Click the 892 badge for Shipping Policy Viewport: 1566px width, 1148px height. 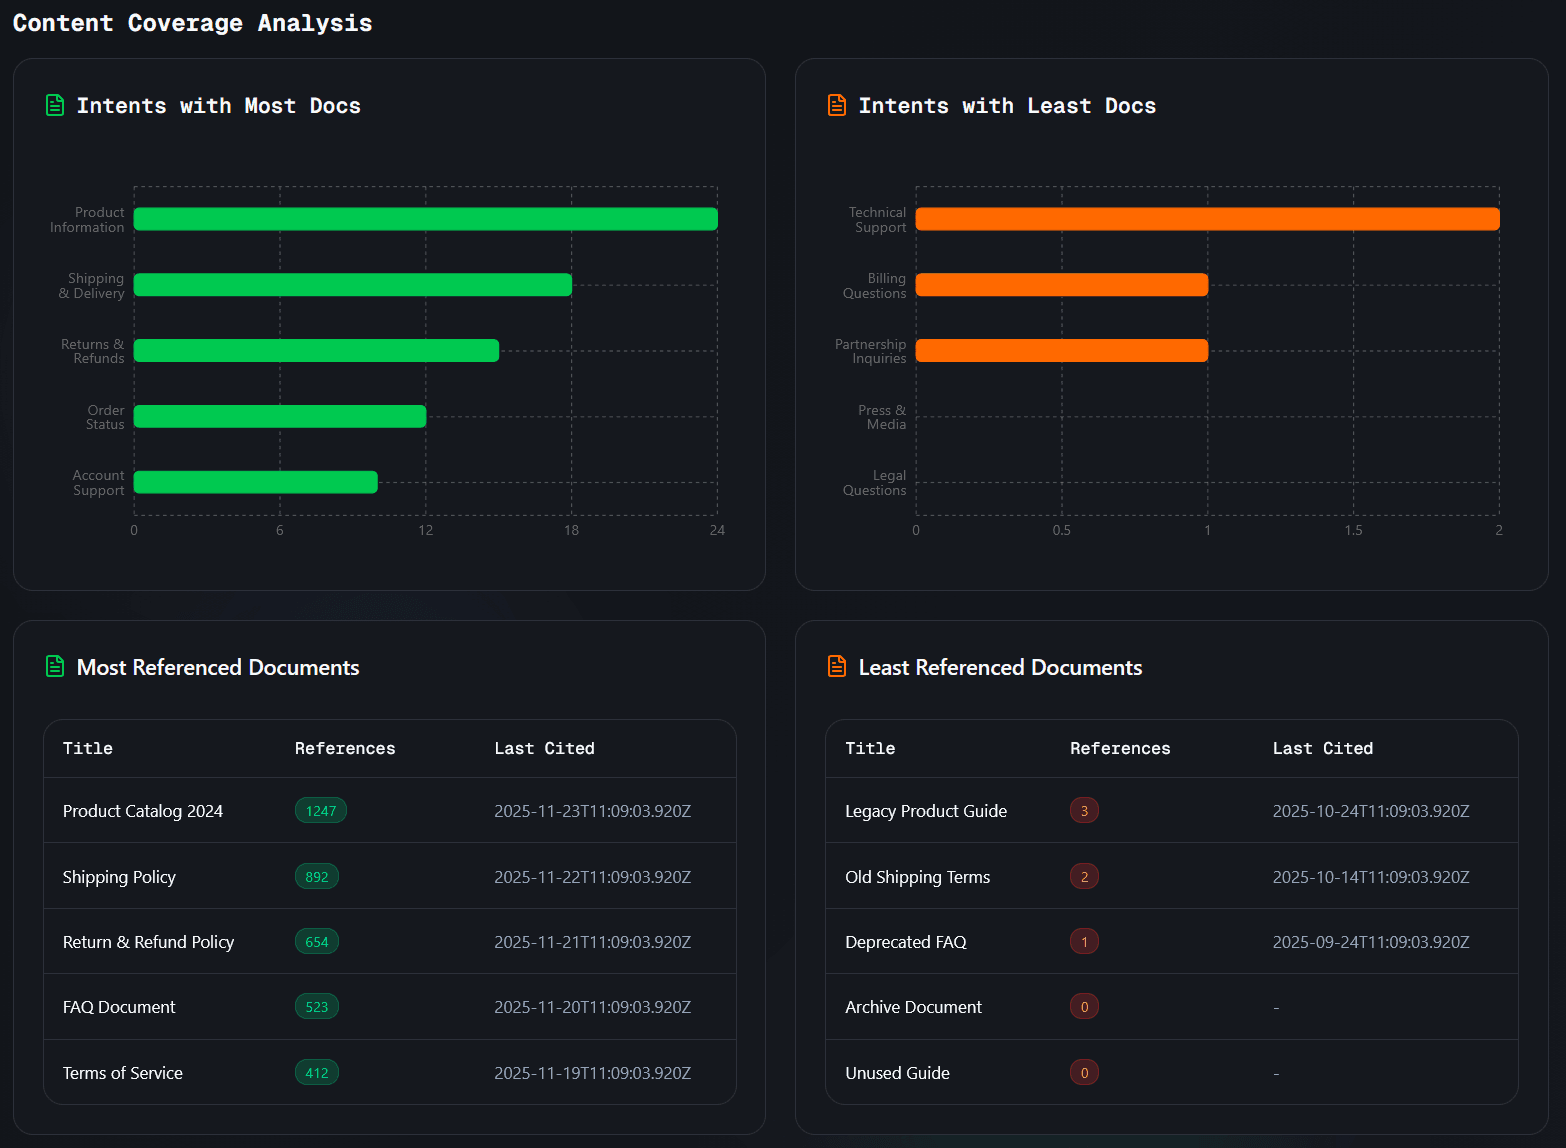(x=316, y=877)
